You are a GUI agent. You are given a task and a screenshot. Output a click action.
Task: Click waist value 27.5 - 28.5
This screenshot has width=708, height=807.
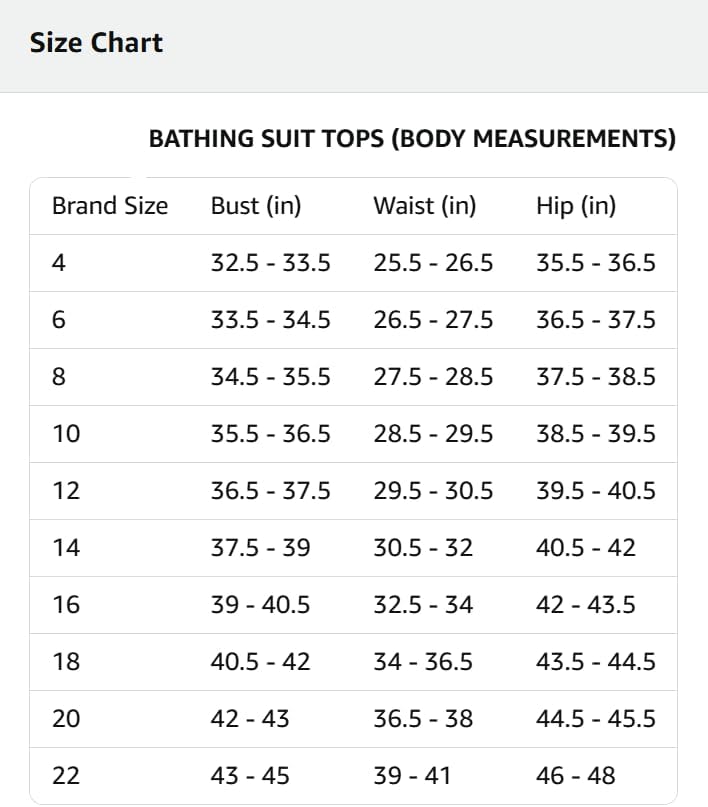[x=433, y=377]
